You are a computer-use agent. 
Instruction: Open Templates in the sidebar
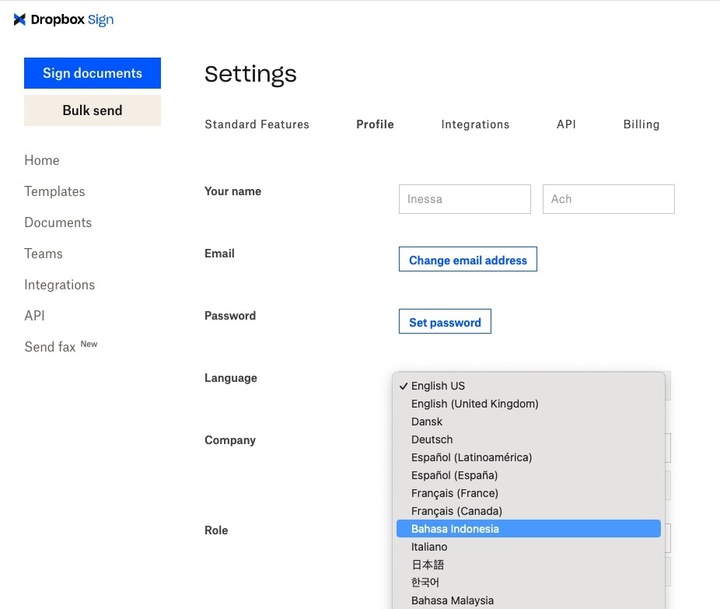55,192
